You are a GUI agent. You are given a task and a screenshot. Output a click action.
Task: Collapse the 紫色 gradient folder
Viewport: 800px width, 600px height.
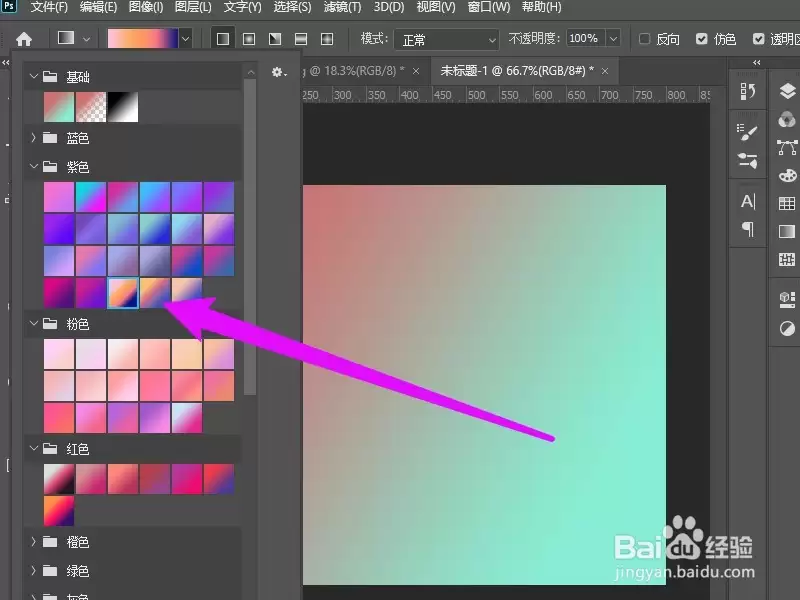34,166
